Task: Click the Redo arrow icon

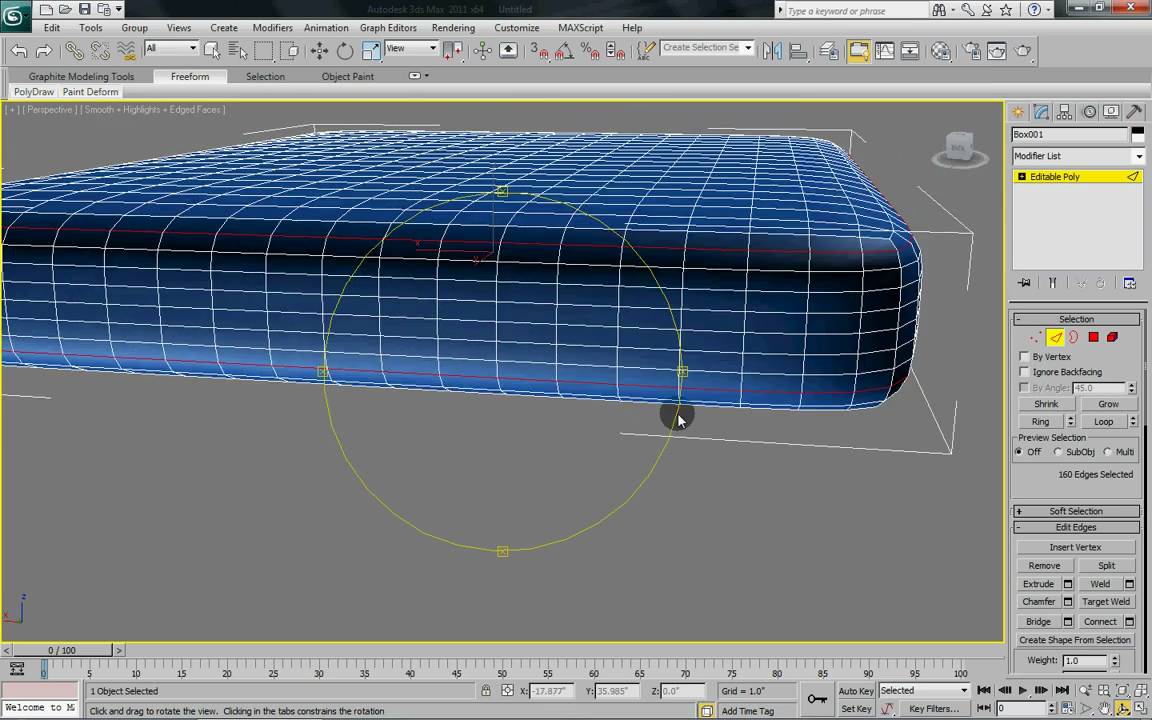Action: coord(44,51)
